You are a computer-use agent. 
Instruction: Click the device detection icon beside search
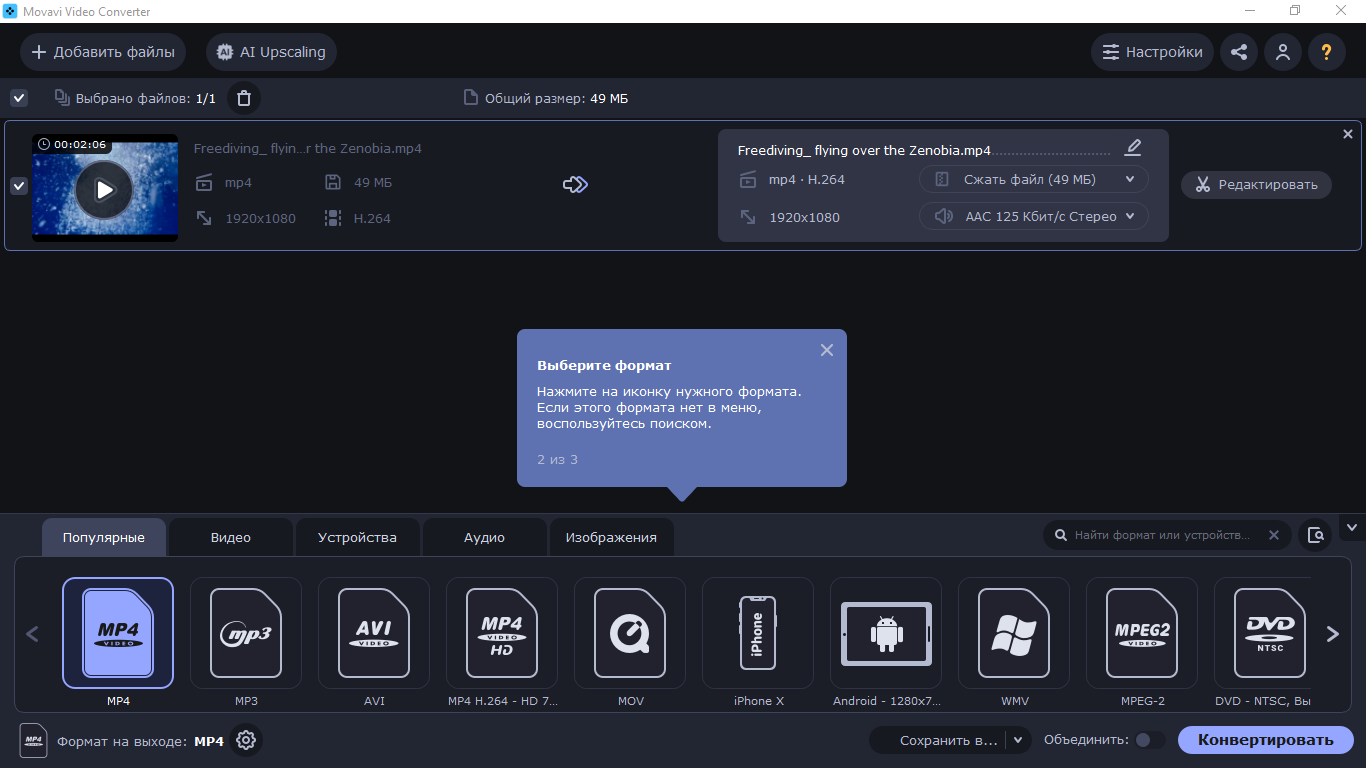tap(1316, 535)
